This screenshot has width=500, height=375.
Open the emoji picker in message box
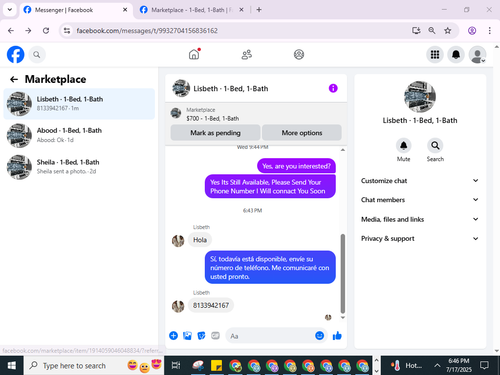point(319,336)
